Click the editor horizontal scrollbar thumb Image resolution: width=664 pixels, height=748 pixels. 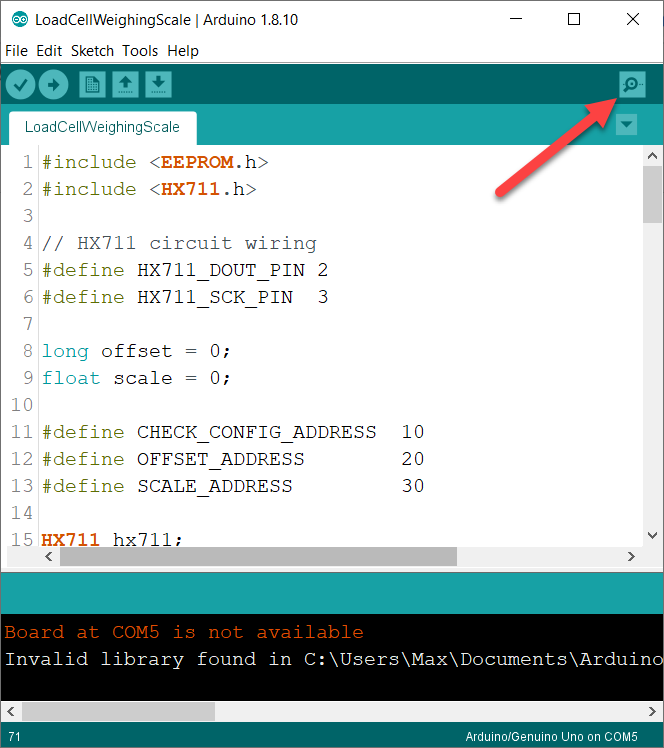259,557
